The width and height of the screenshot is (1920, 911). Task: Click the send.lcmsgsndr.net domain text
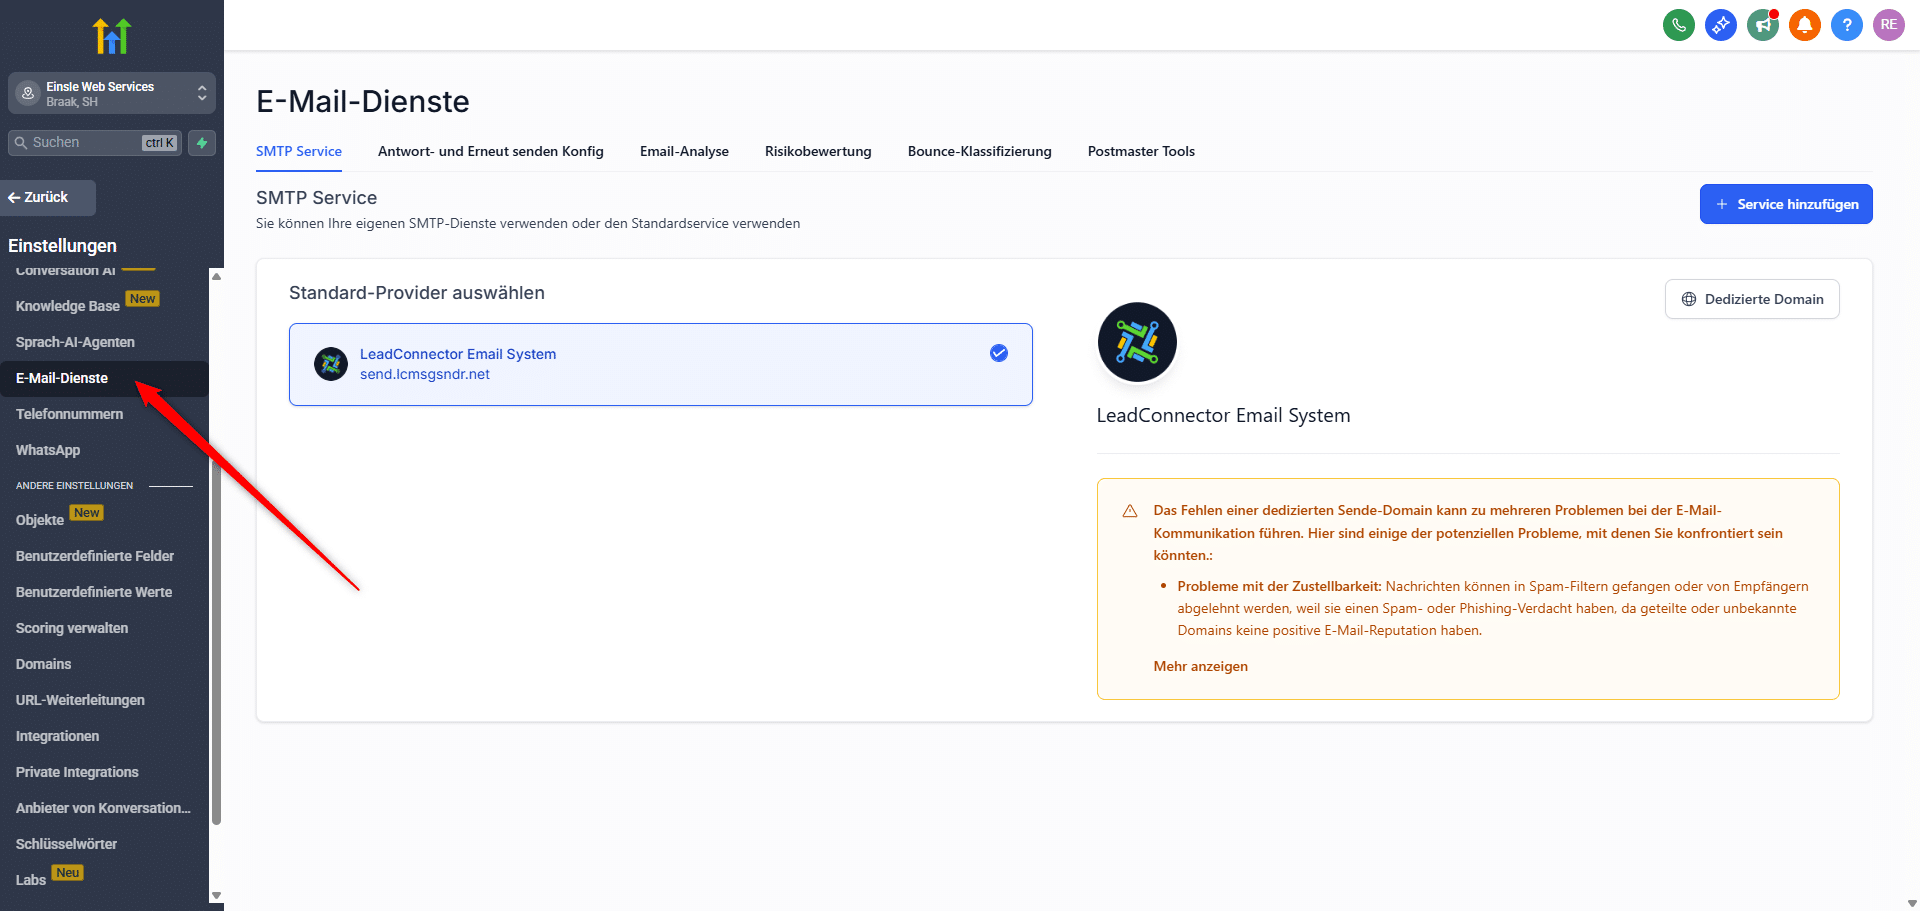[x=425, y=374]
